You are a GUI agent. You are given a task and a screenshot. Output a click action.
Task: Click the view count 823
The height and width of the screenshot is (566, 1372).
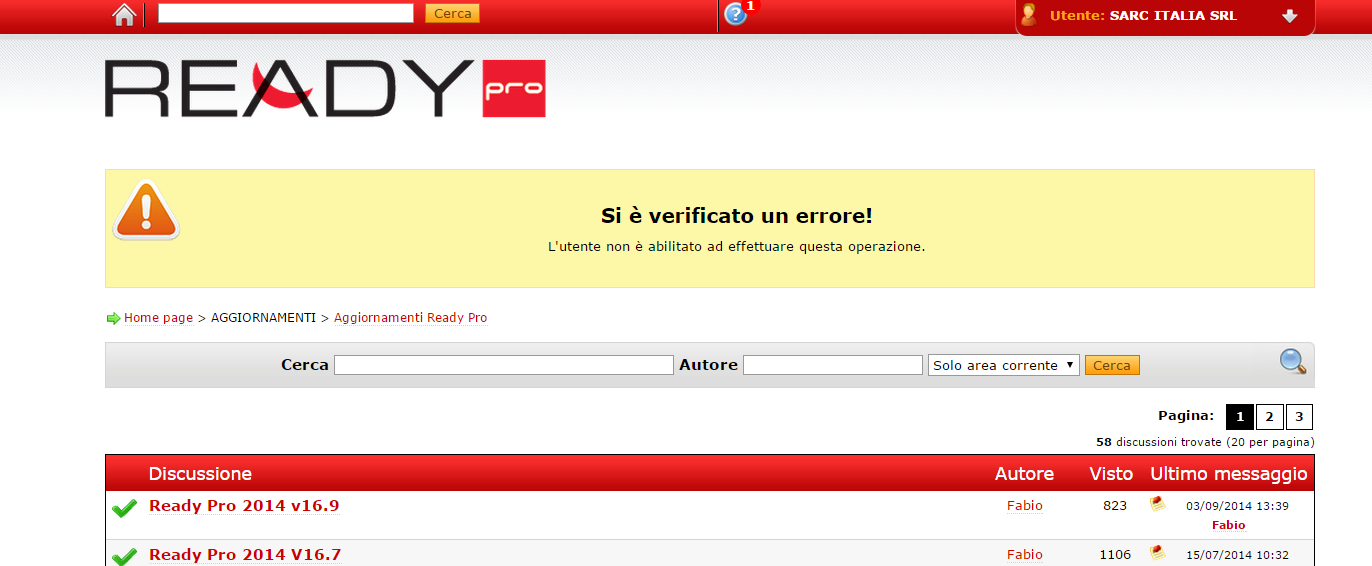click(1115, 506)
